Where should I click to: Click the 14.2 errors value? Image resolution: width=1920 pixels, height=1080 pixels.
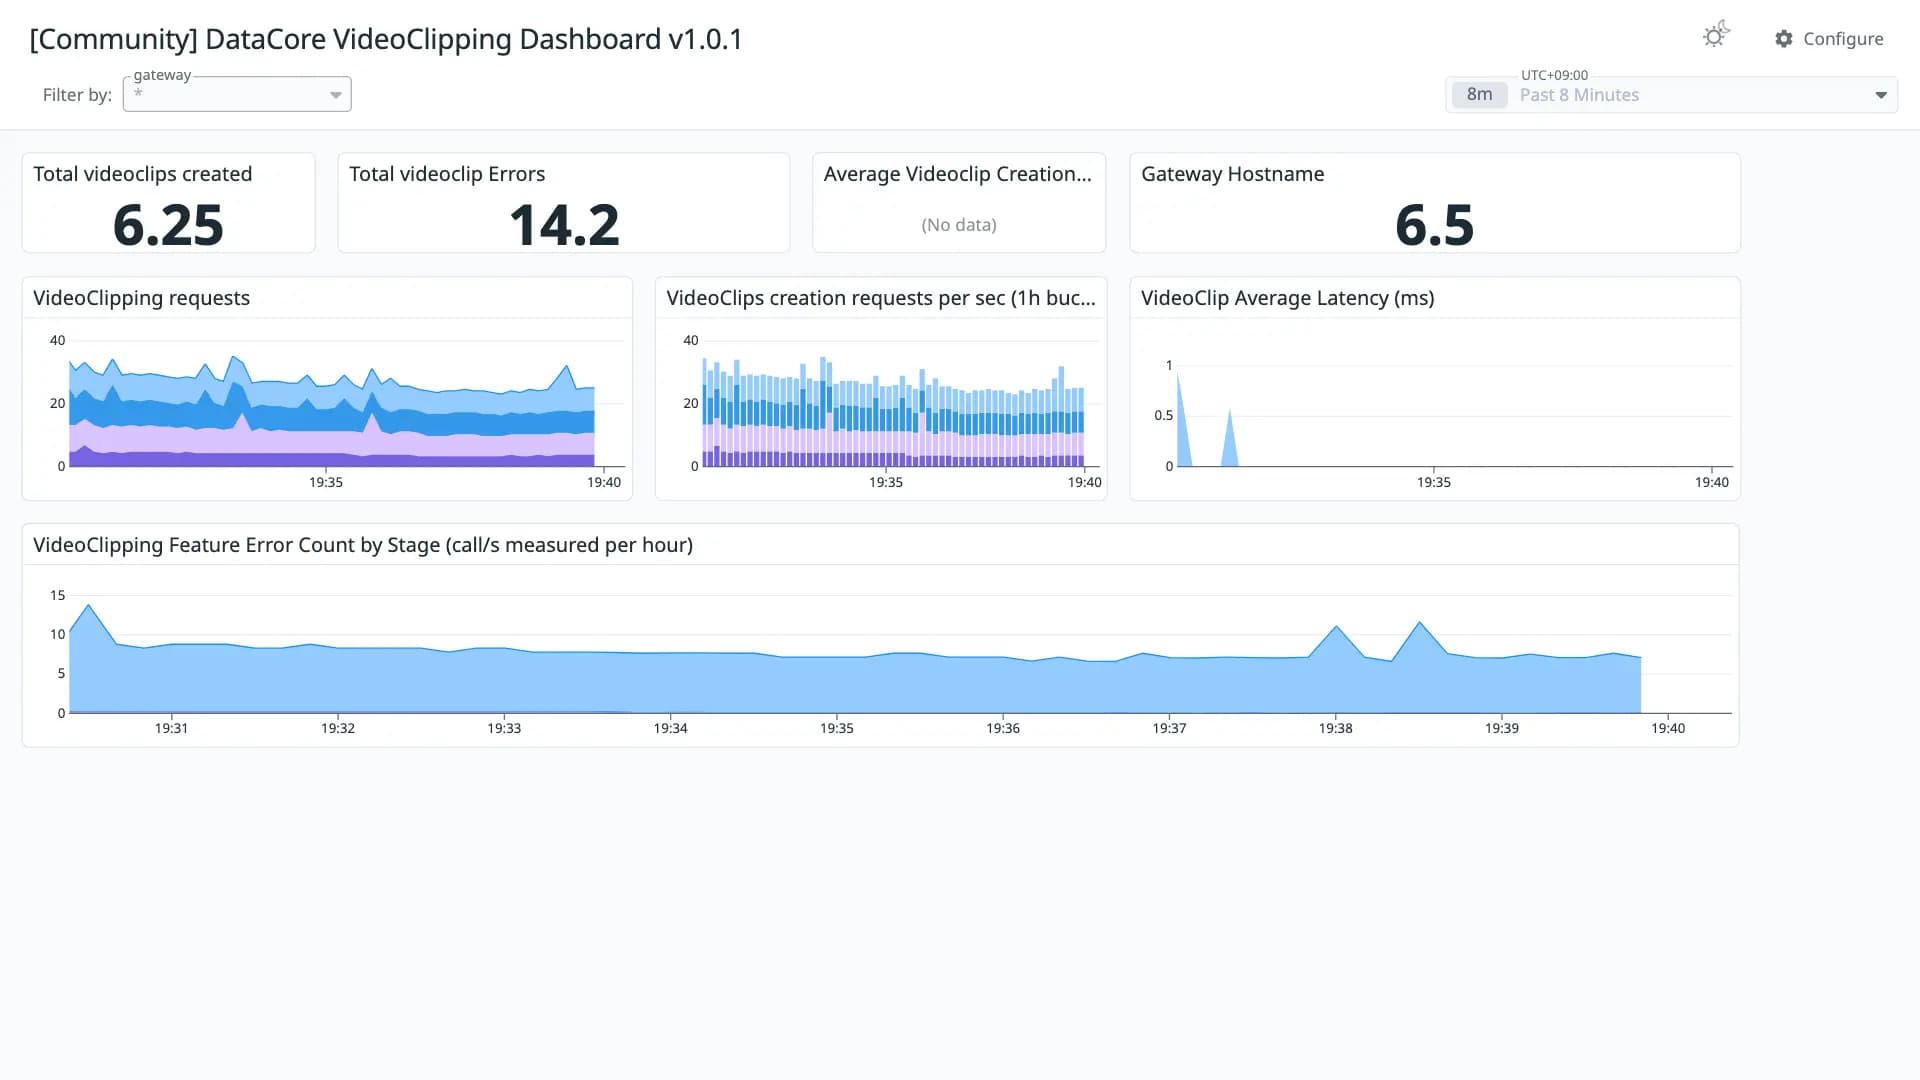(x=564, y=225)
